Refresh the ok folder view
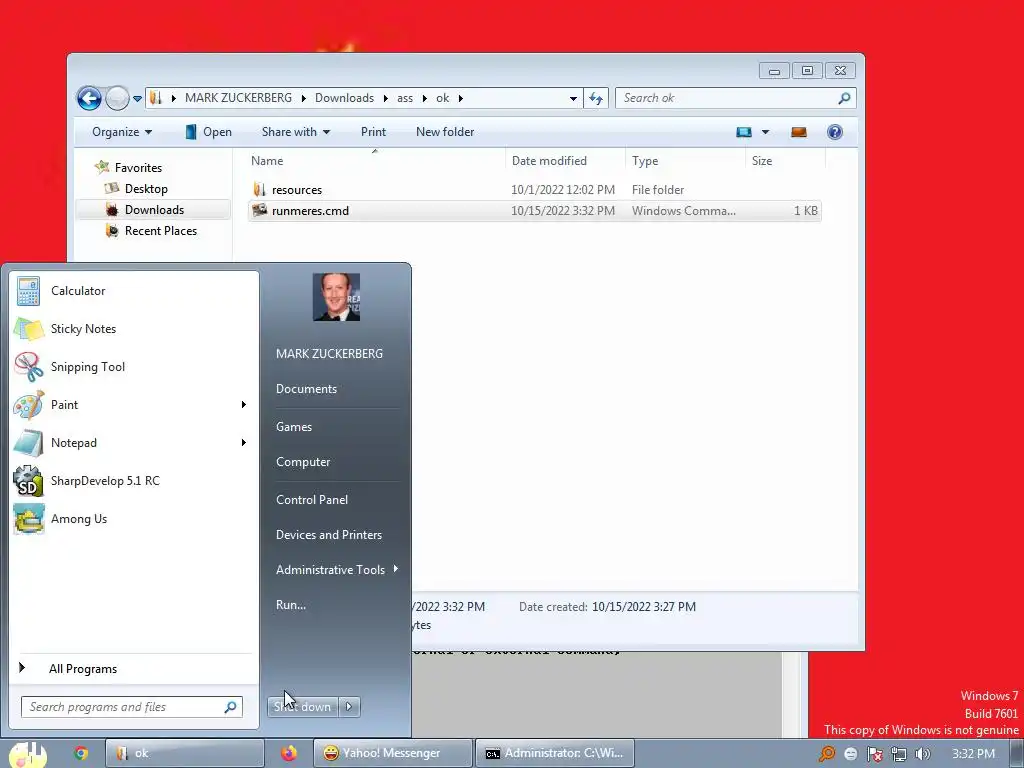1024x768 pixels. tap(596, 98)
